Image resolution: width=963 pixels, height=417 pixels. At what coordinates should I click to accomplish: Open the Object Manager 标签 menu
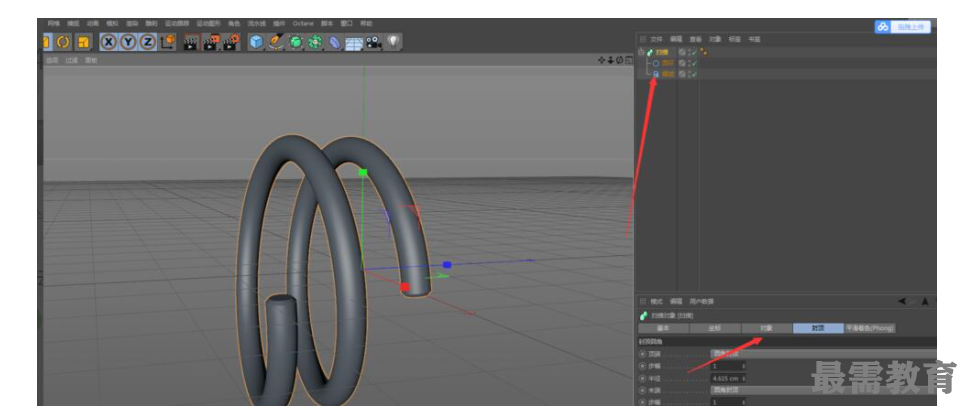point(735,39)
